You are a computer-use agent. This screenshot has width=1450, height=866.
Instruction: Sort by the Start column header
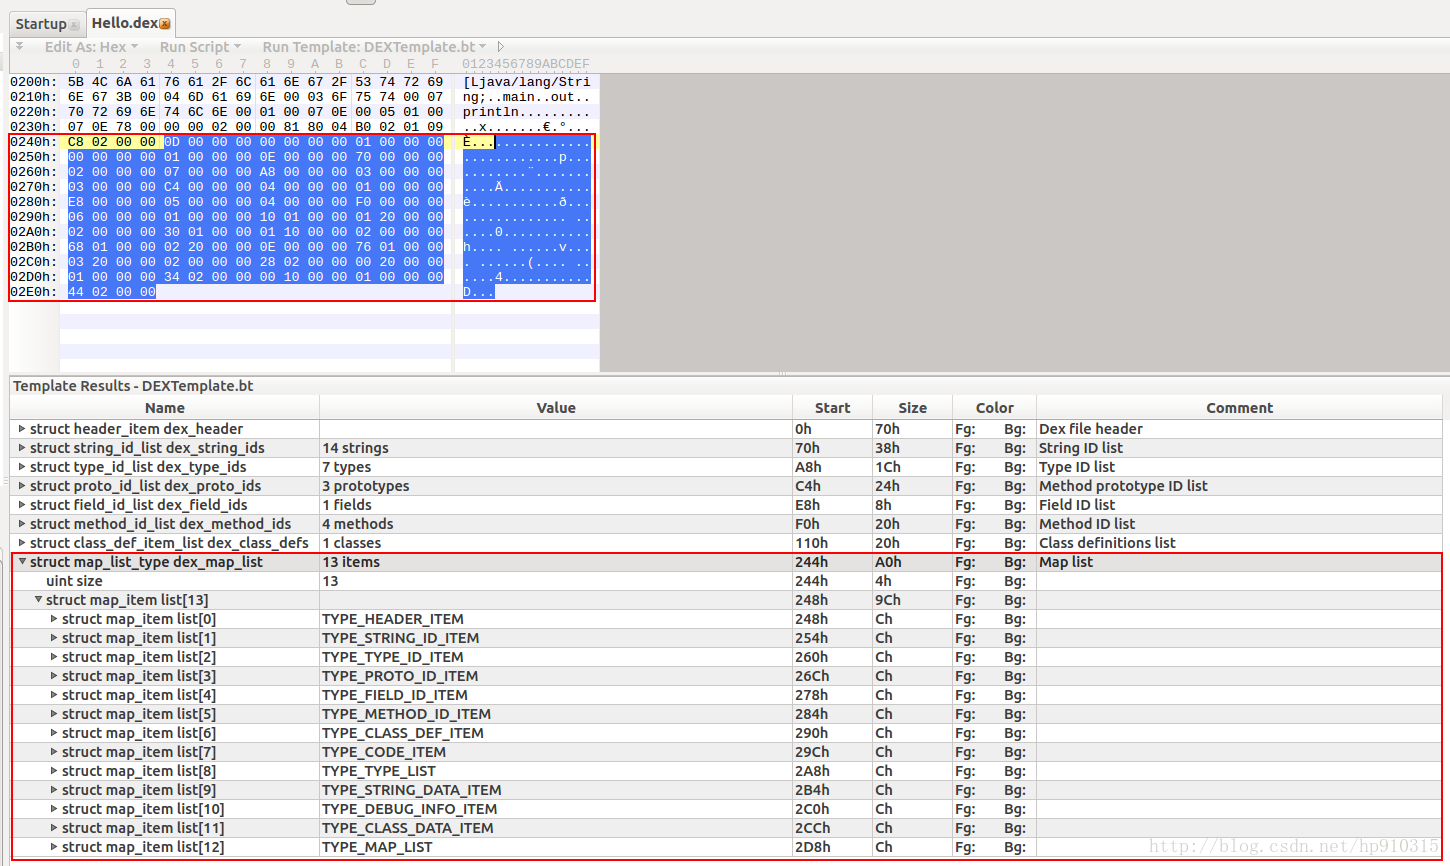[x=832, y=408]
